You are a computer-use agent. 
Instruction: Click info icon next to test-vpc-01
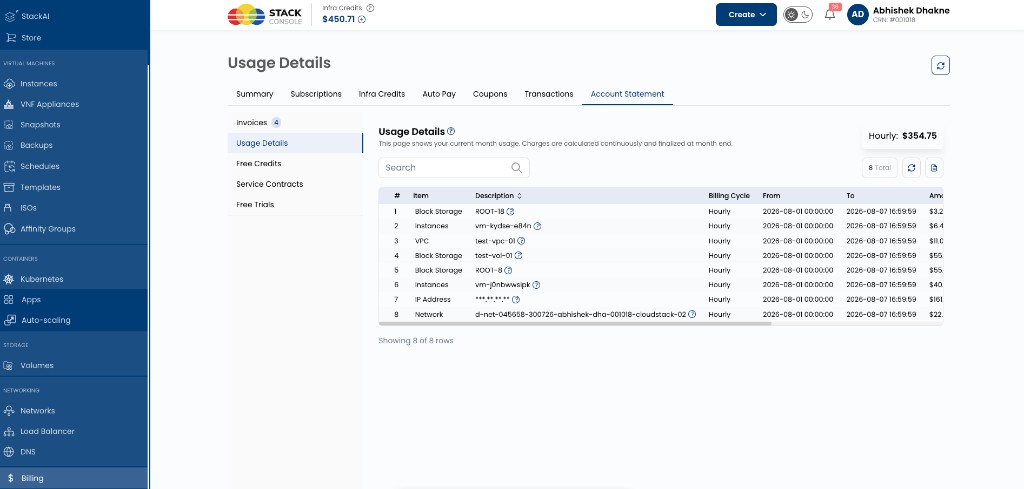(521, 241)
